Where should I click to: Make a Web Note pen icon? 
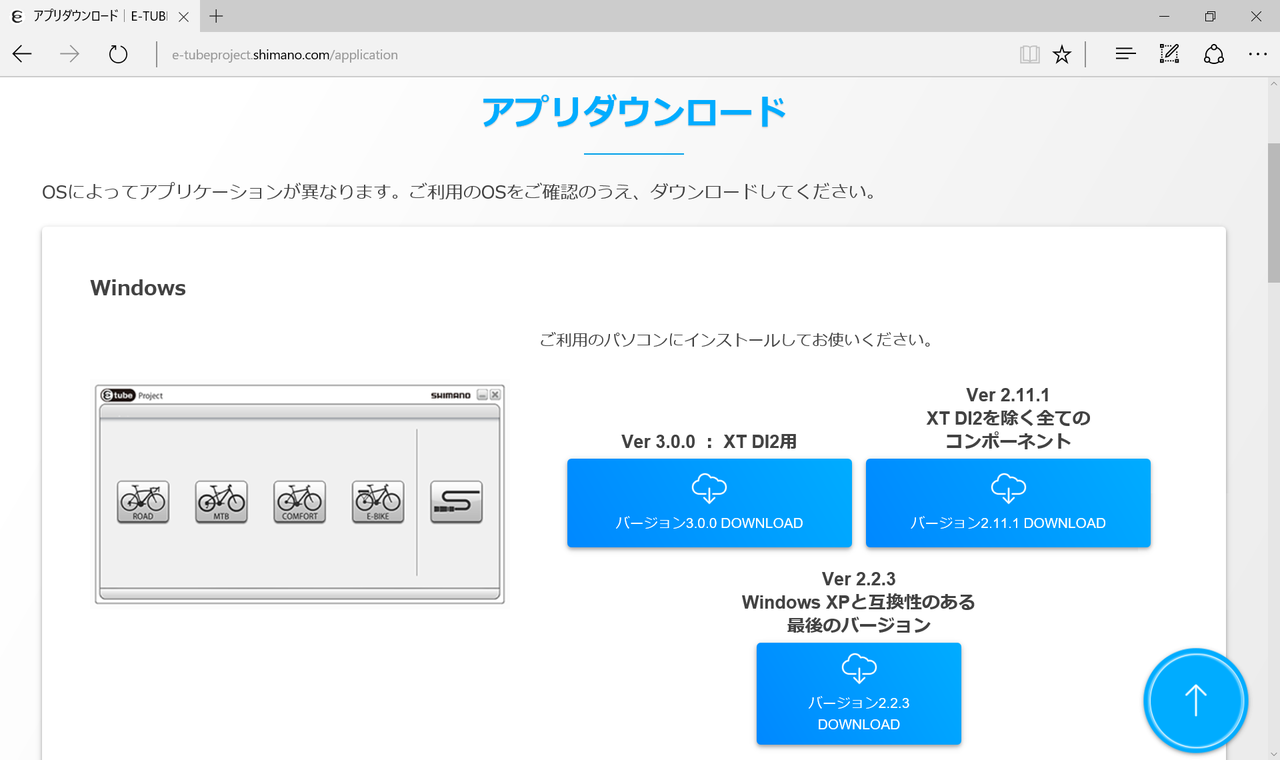coord(1169,54)
